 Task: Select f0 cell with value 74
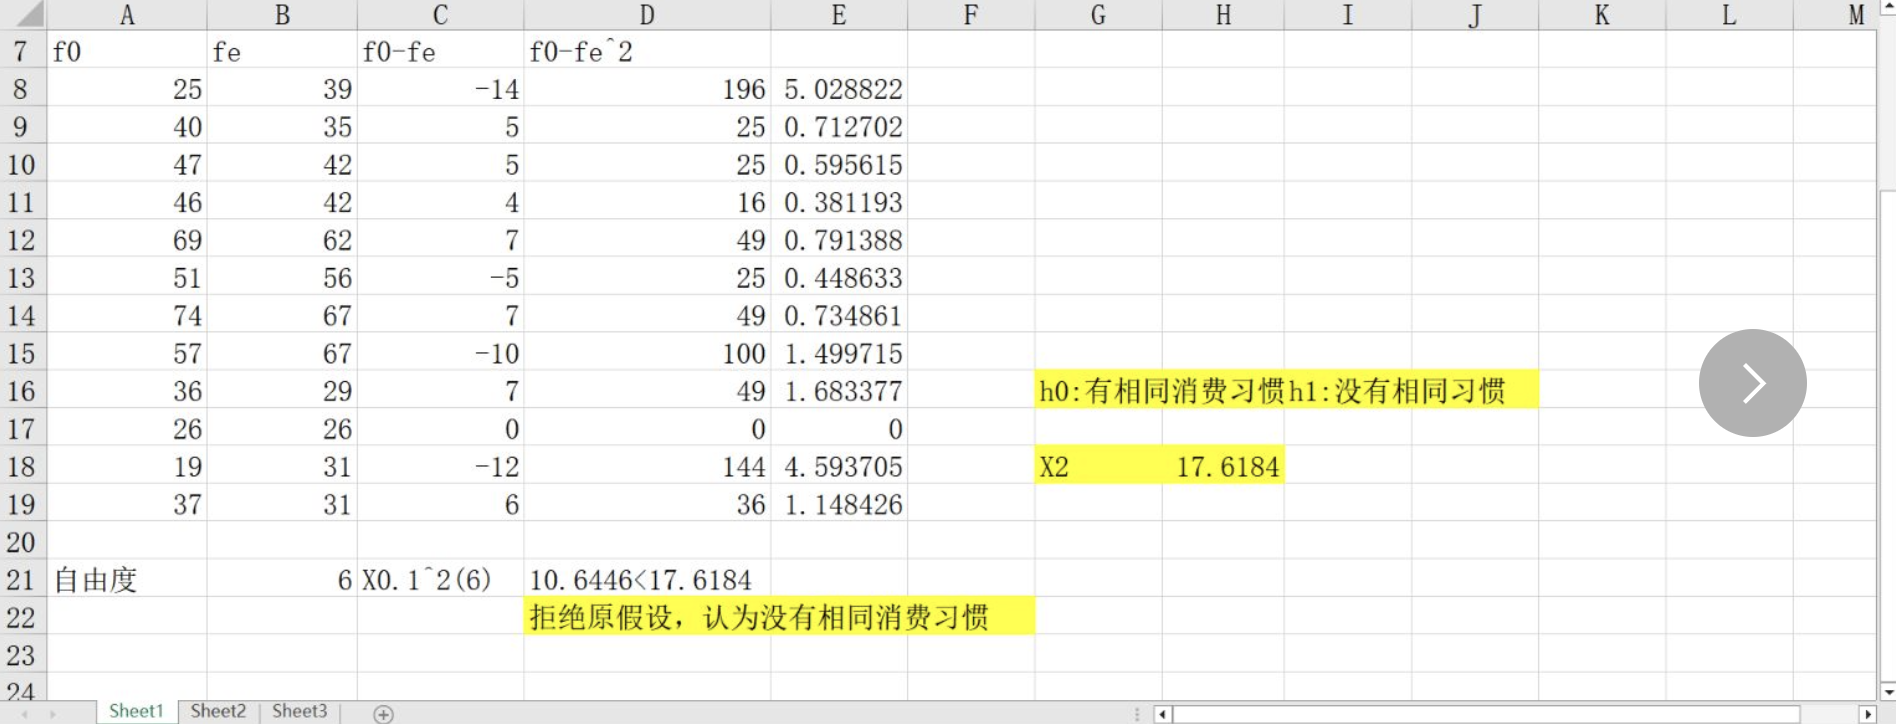(127, 316)
